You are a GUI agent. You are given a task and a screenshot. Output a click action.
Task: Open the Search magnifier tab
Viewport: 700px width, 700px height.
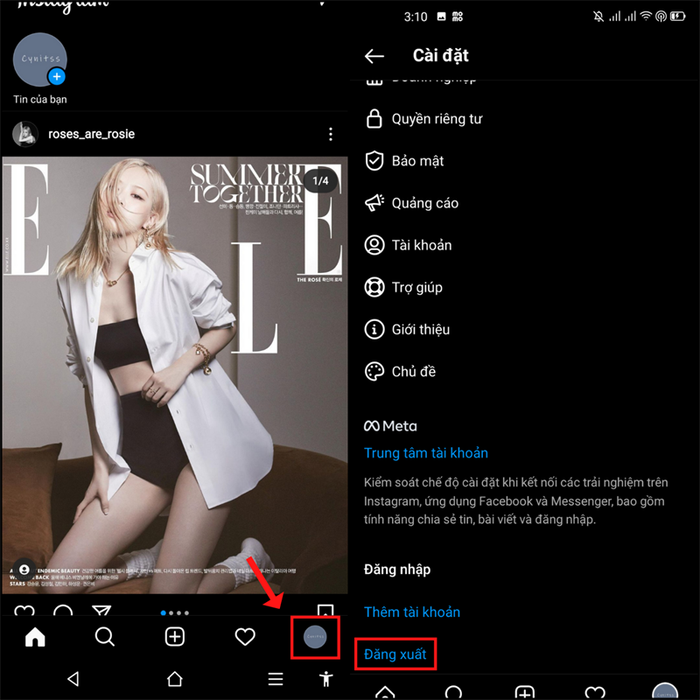click(105, 637)
